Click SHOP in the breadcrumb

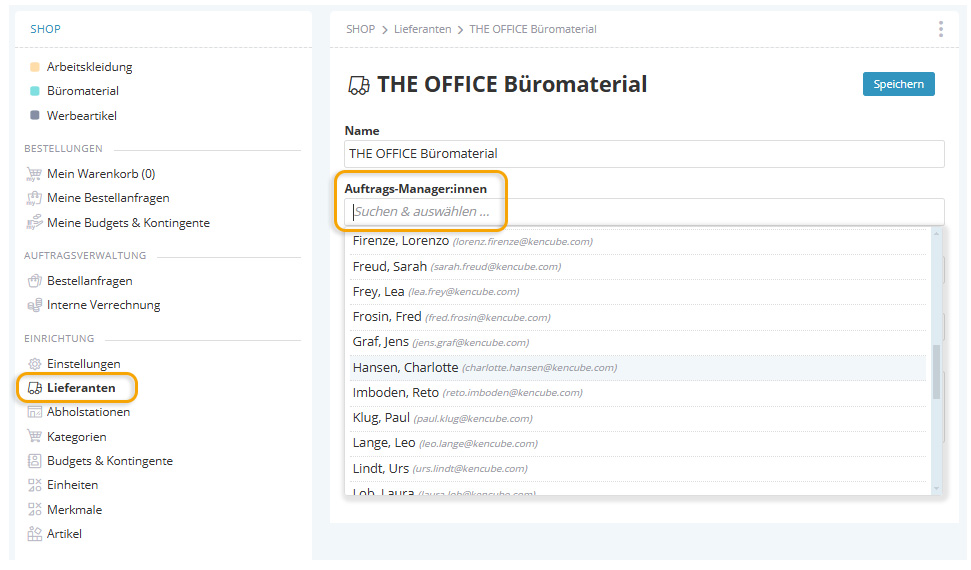coord(360,29)
